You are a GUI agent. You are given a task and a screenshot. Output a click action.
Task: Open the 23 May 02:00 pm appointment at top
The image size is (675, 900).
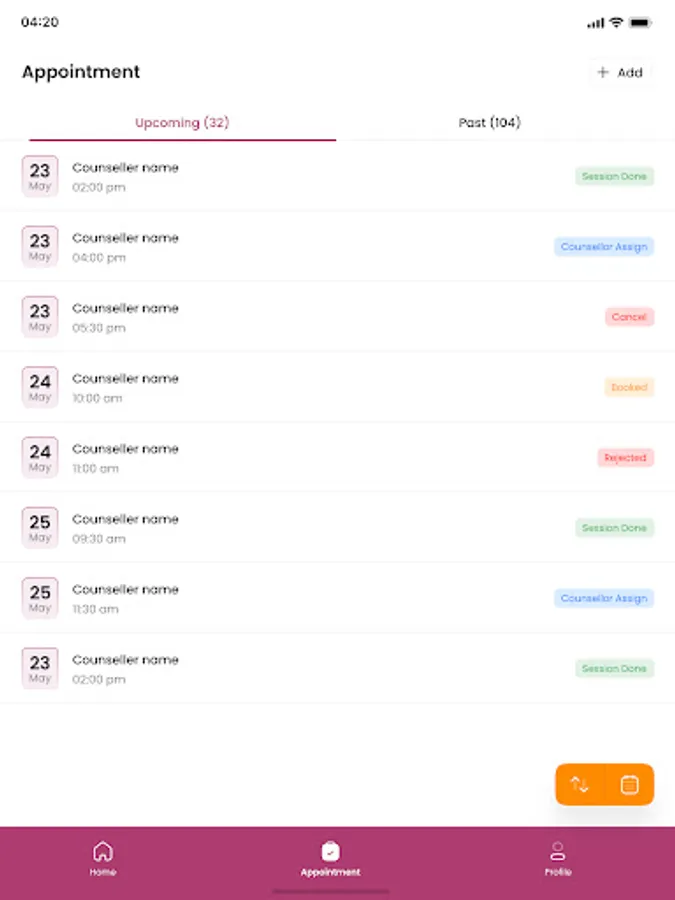tap(300, 176)
